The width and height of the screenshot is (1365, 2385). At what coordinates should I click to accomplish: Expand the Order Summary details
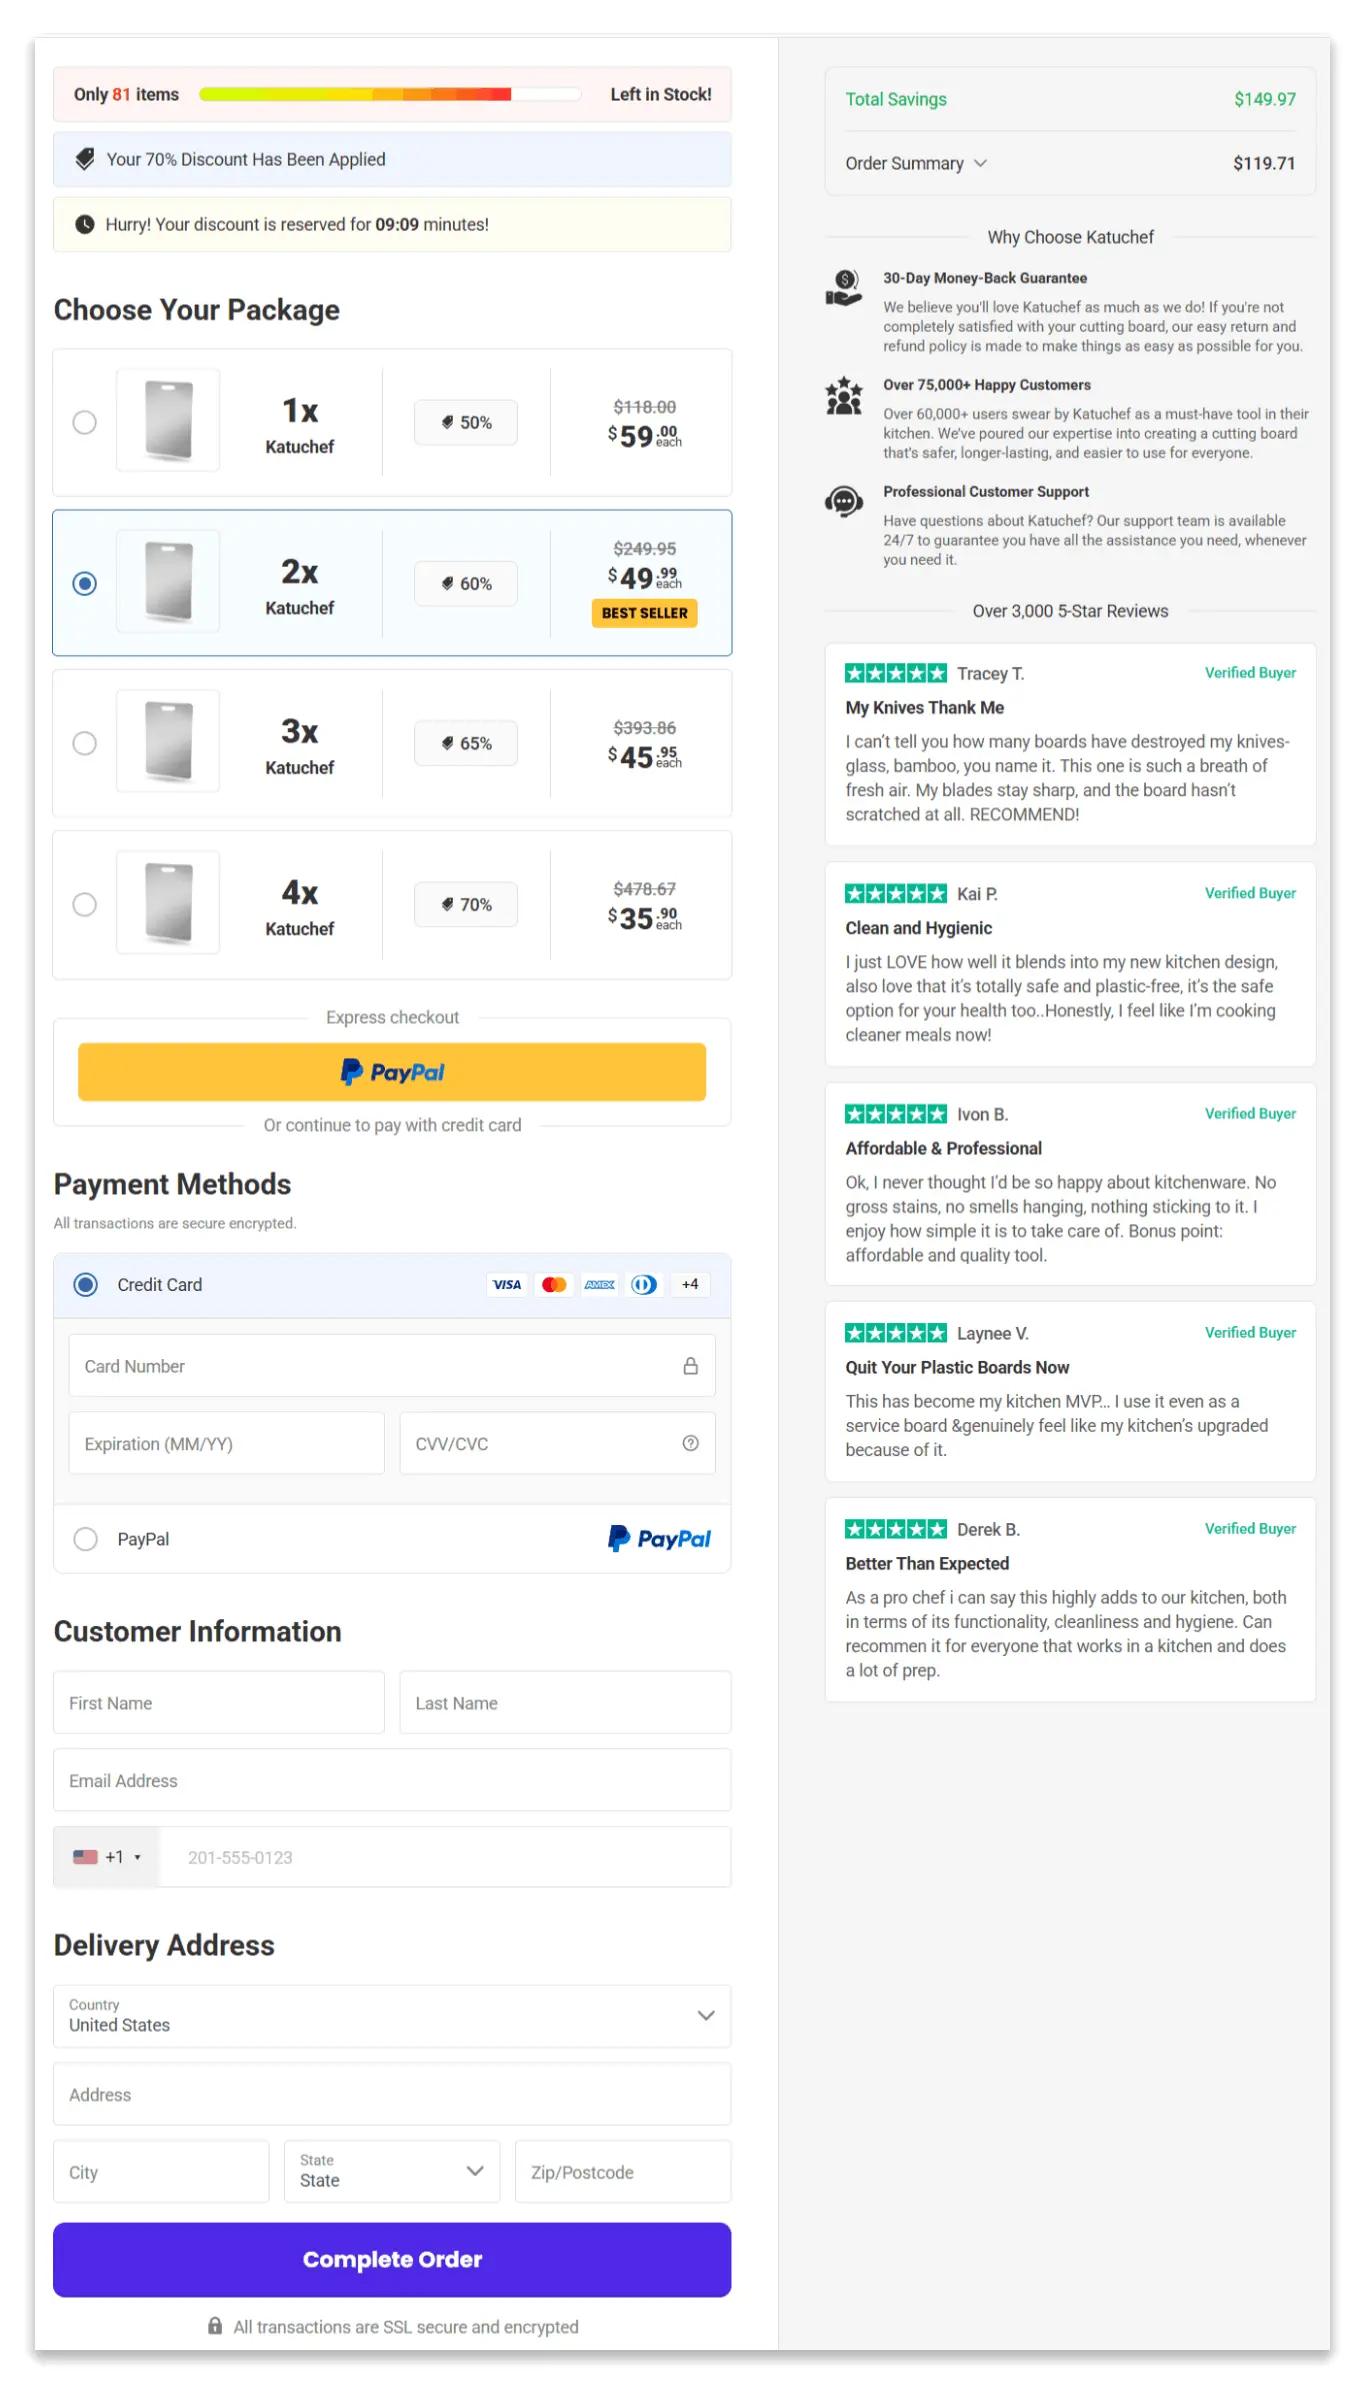click(916, 163)
